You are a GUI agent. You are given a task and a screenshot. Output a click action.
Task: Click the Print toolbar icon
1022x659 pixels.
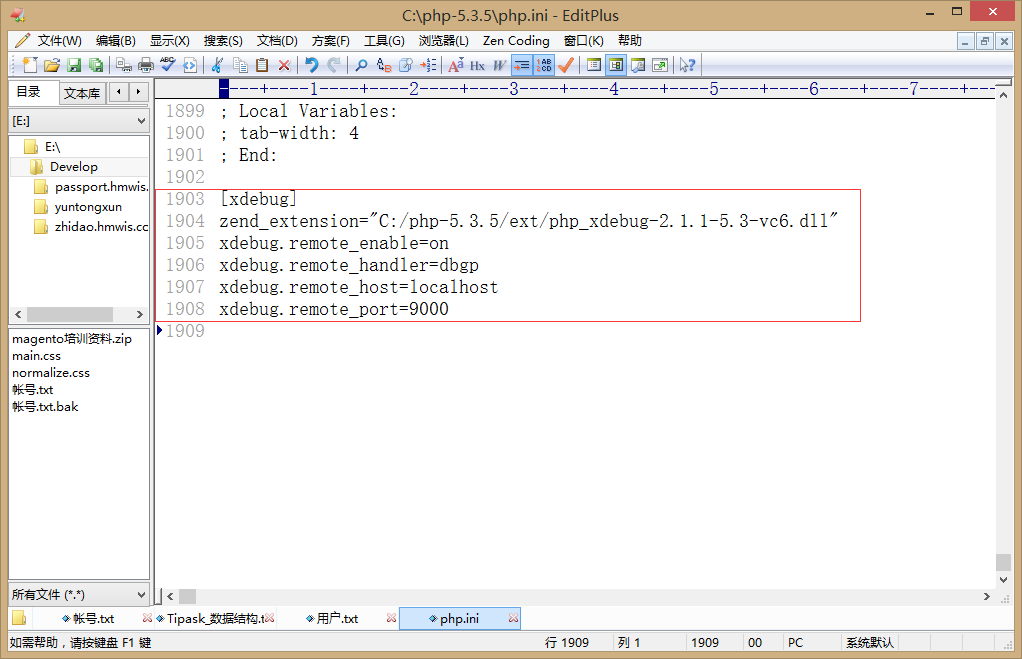pos(145,65)
